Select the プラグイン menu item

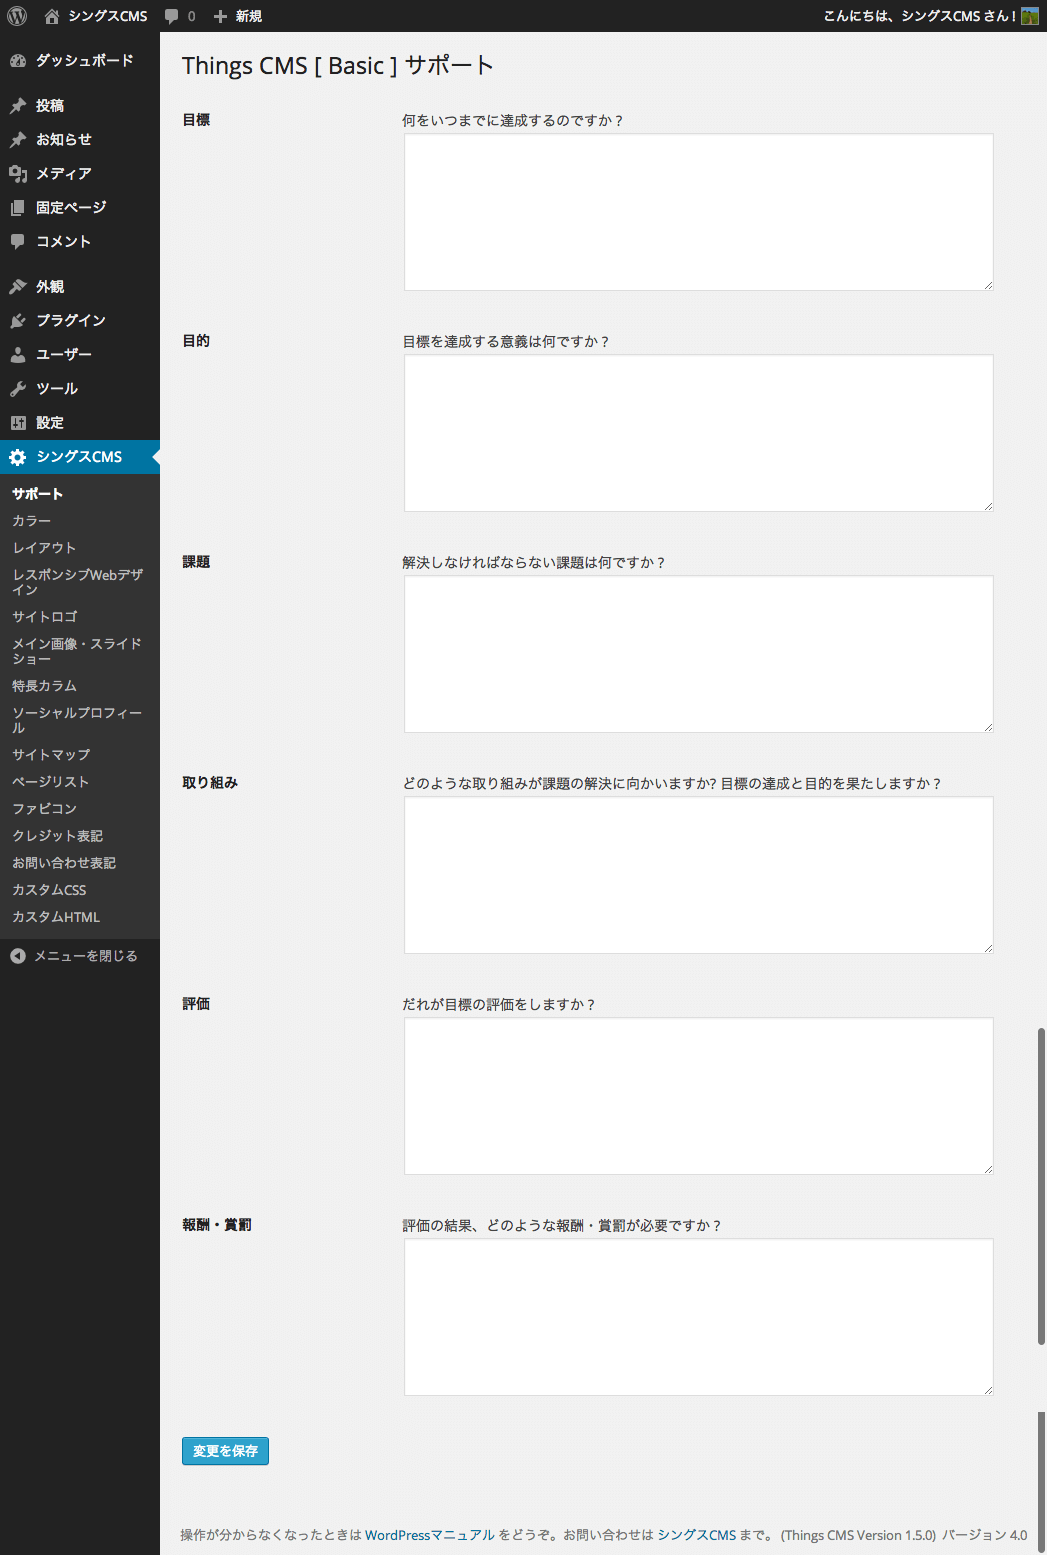[x=80, y=321]
